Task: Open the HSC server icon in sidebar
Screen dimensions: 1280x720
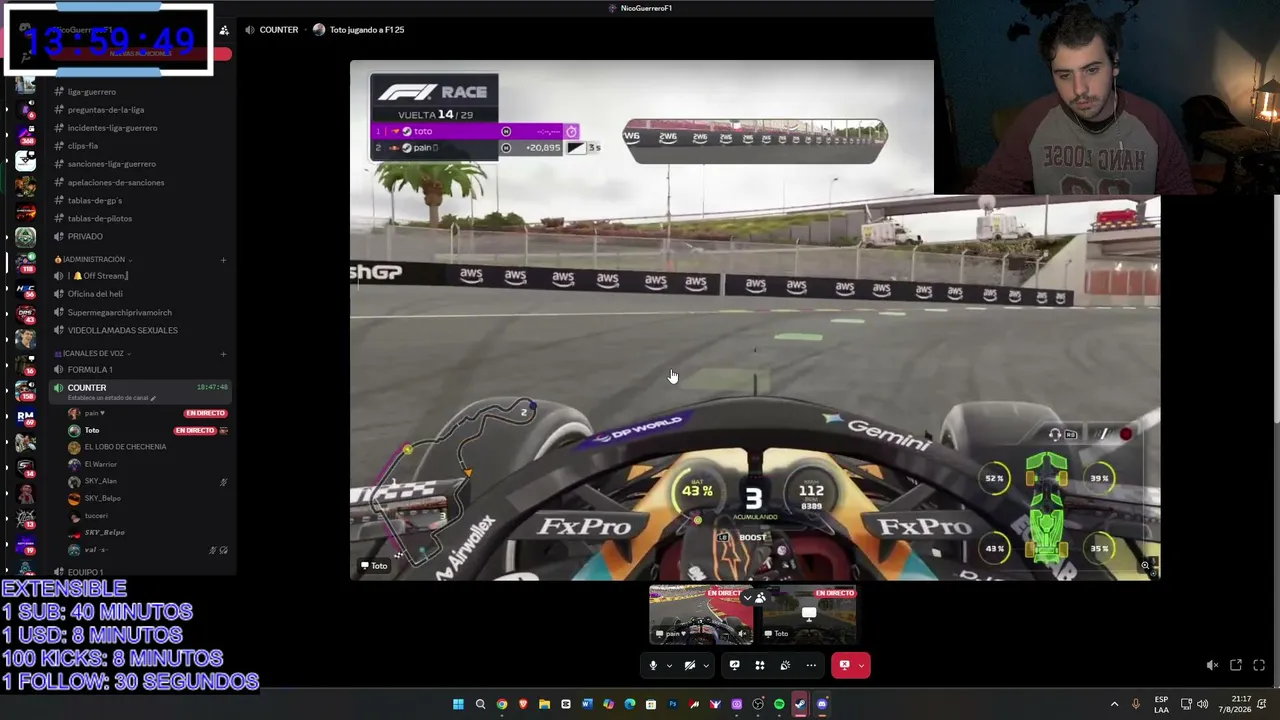Action: pos(26,290)
